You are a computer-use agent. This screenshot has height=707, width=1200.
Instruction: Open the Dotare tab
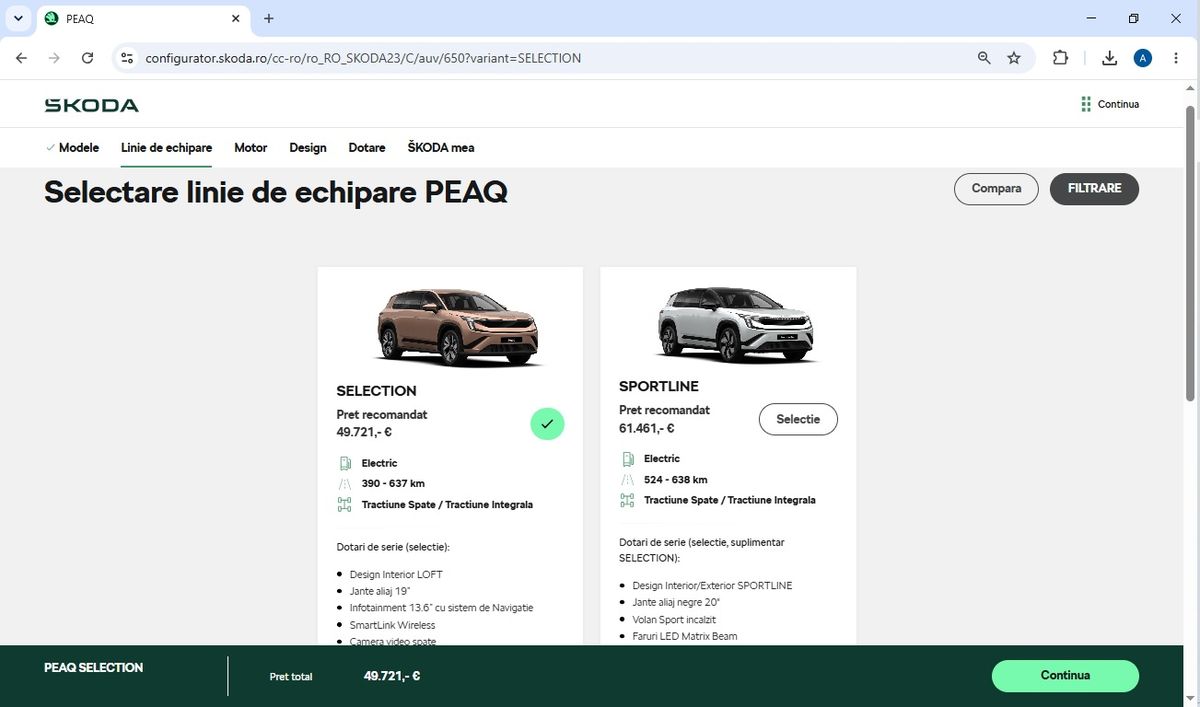click(x=367, y=147)
